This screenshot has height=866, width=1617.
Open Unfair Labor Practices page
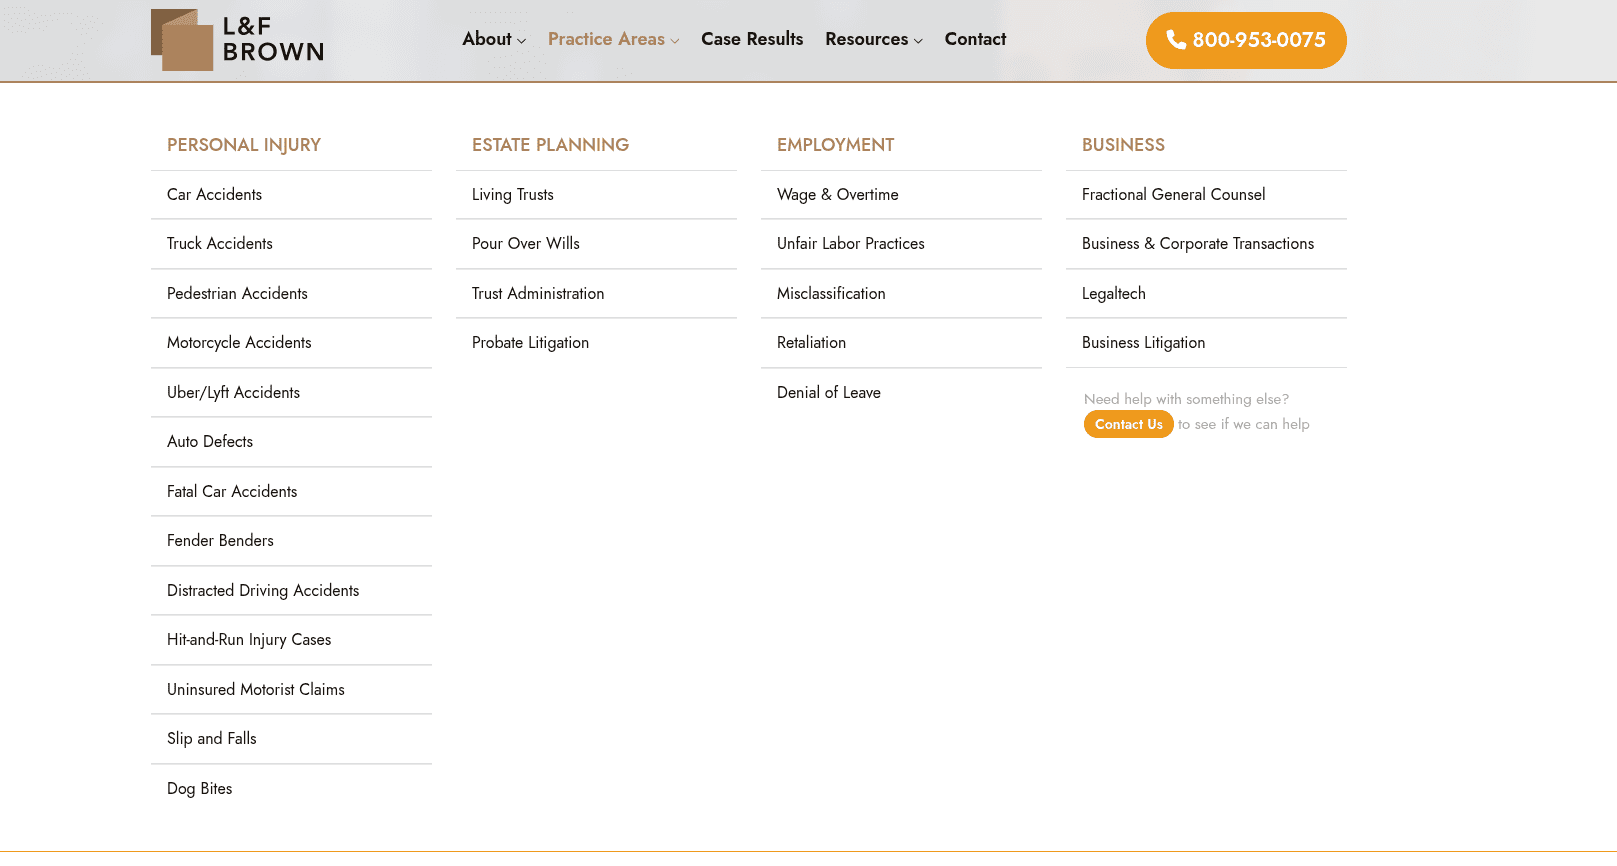[901, 244]
